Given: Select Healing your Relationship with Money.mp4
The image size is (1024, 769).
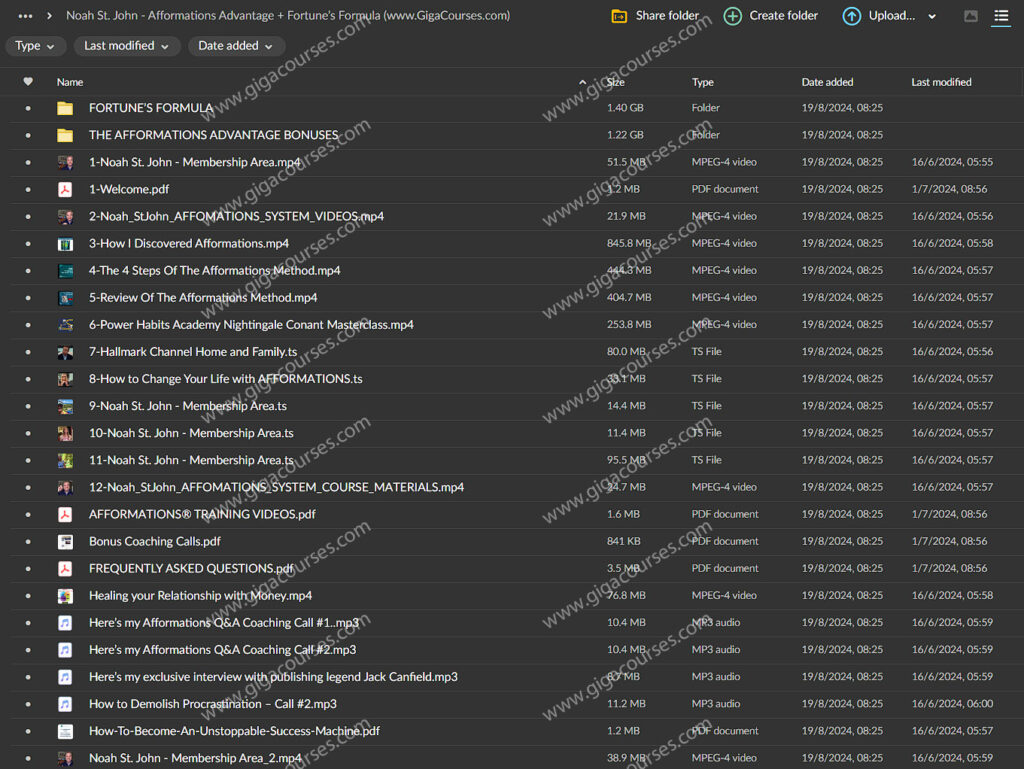Looking at the screenshot, I should tap(200, 596).
